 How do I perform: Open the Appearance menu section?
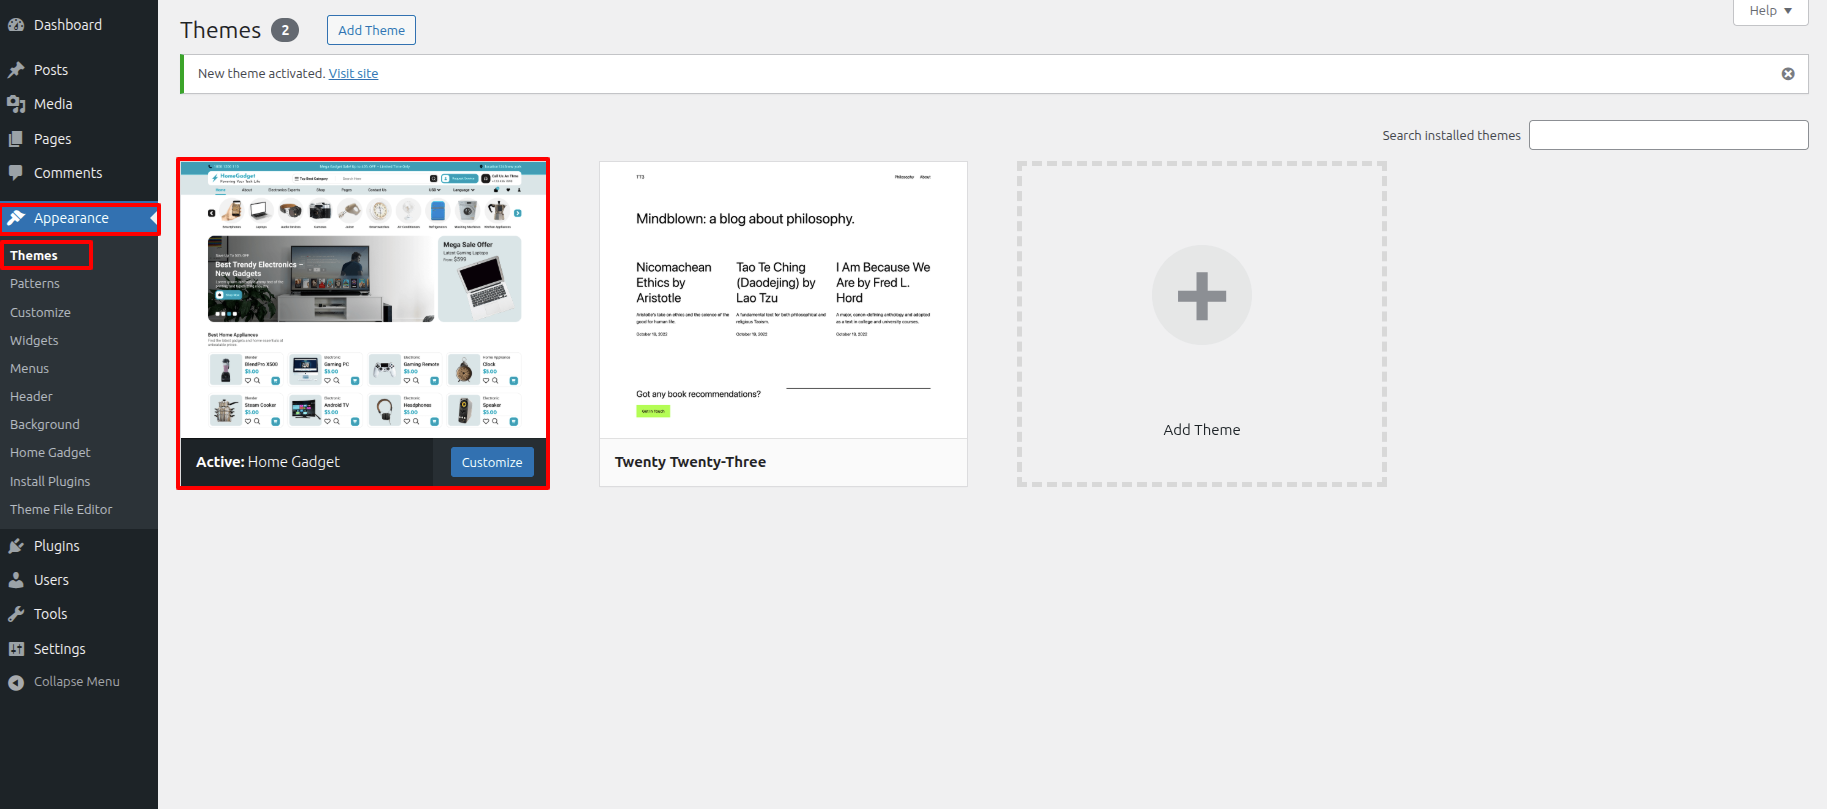(x=71, y=218)
